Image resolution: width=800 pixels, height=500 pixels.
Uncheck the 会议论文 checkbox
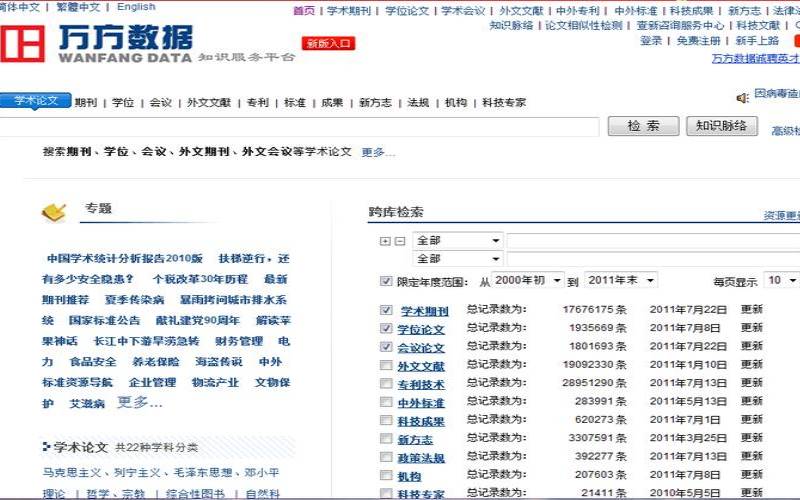386,346
